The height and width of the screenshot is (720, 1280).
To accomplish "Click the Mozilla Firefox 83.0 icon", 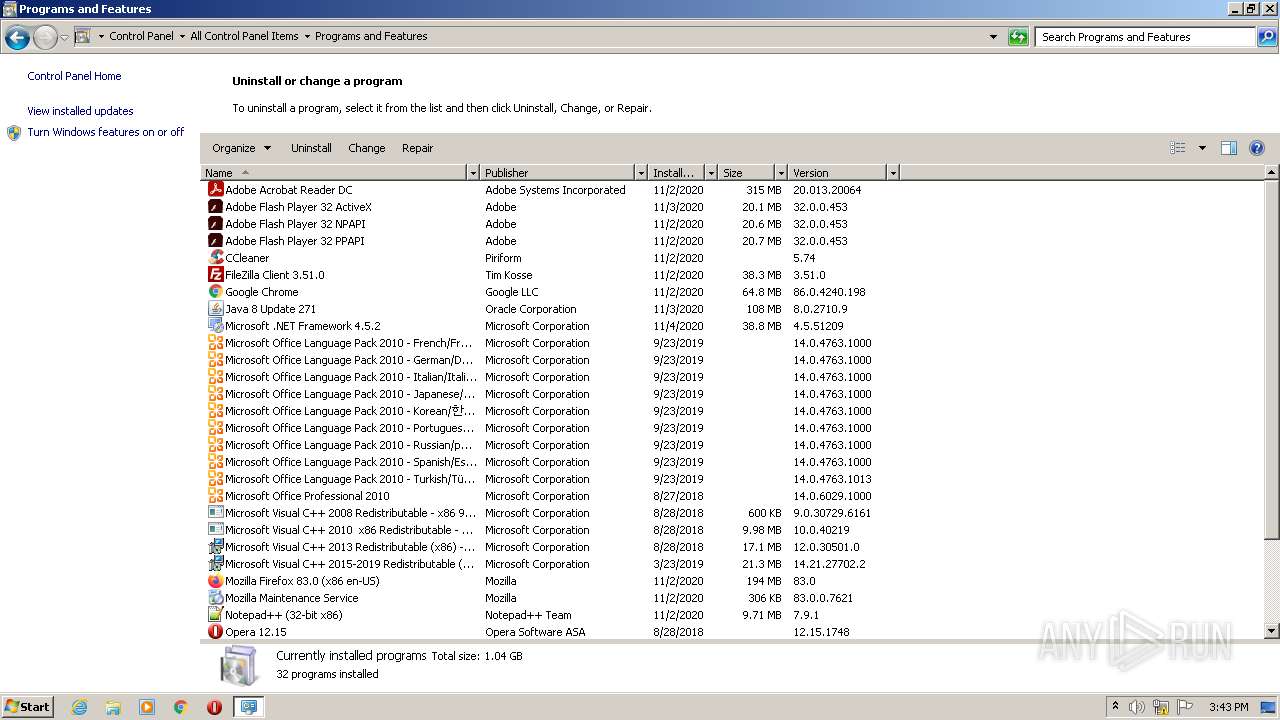I will (x=215, y=580).
